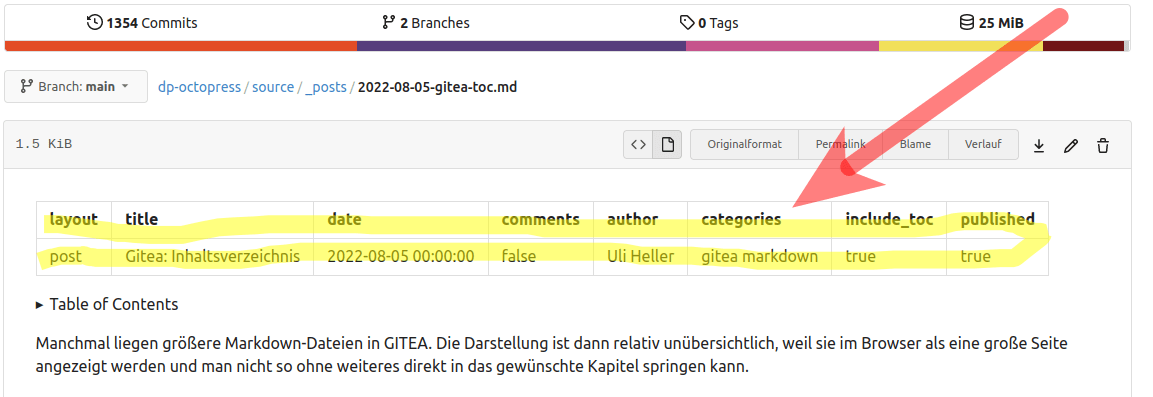Screen dimensions: 1153x397
Task: Click the author column header
Action: pyautogui.click(x=640, y=219)
